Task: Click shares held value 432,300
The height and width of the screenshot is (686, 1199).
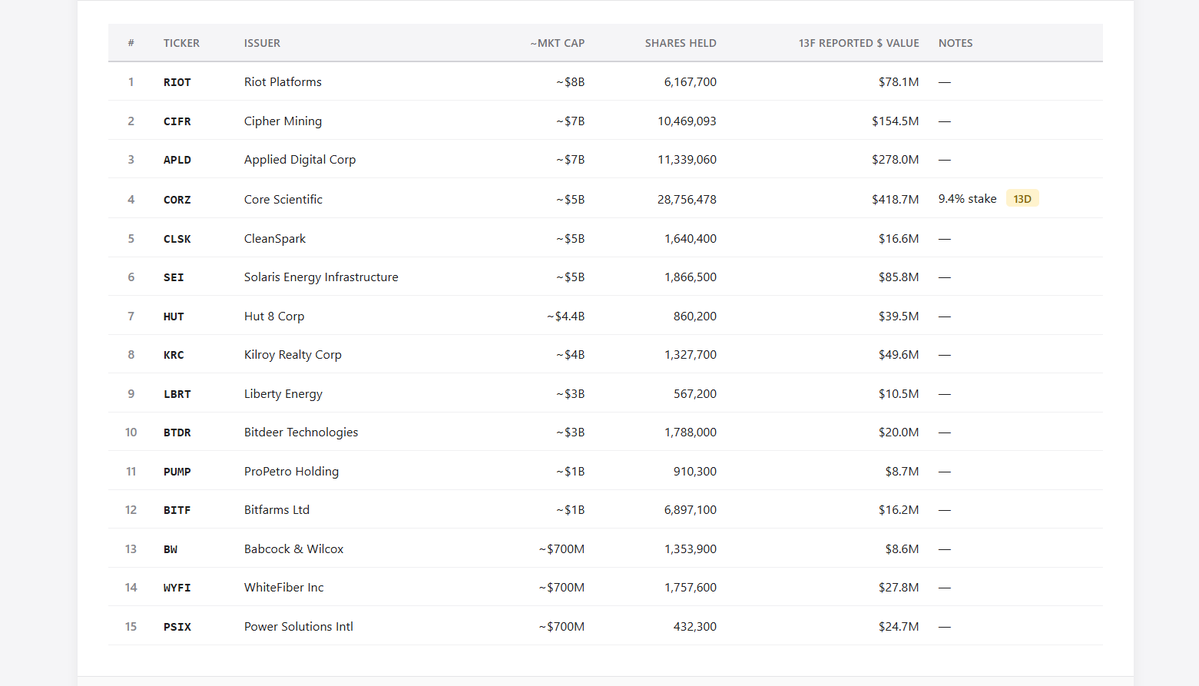Action: coord(694,626)
